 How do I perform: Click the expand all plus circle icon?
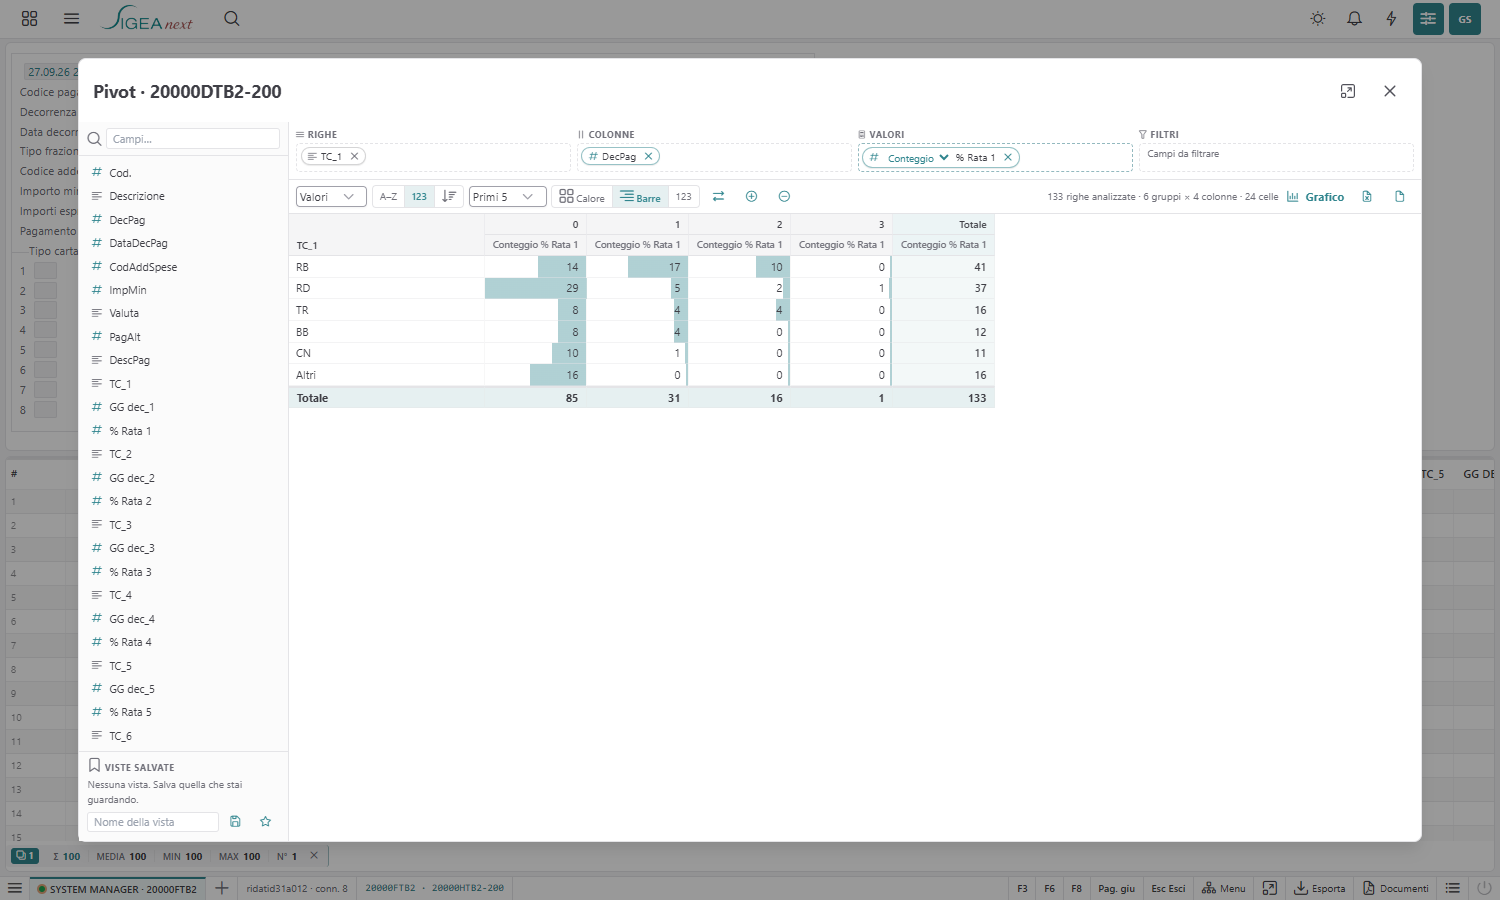click(751, 196)
